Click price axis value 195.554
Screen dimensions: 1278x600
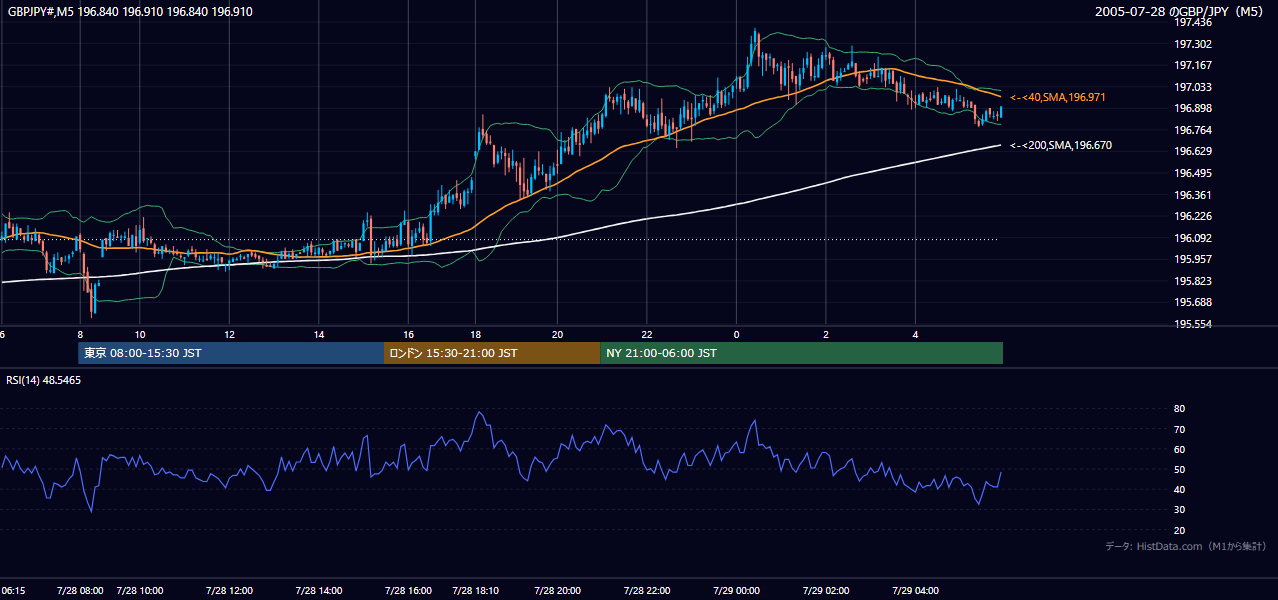[x=1193, y=324]
